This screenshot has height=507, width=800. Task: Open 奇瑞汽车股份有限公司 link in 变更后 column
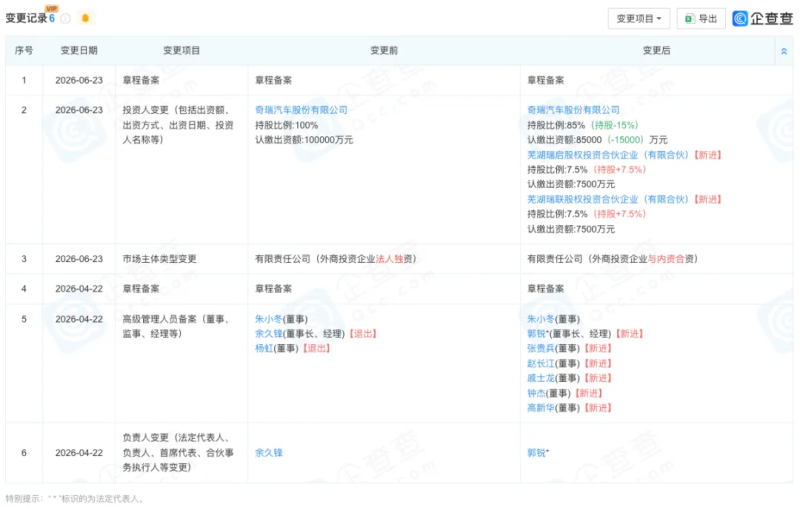[573, 110]
